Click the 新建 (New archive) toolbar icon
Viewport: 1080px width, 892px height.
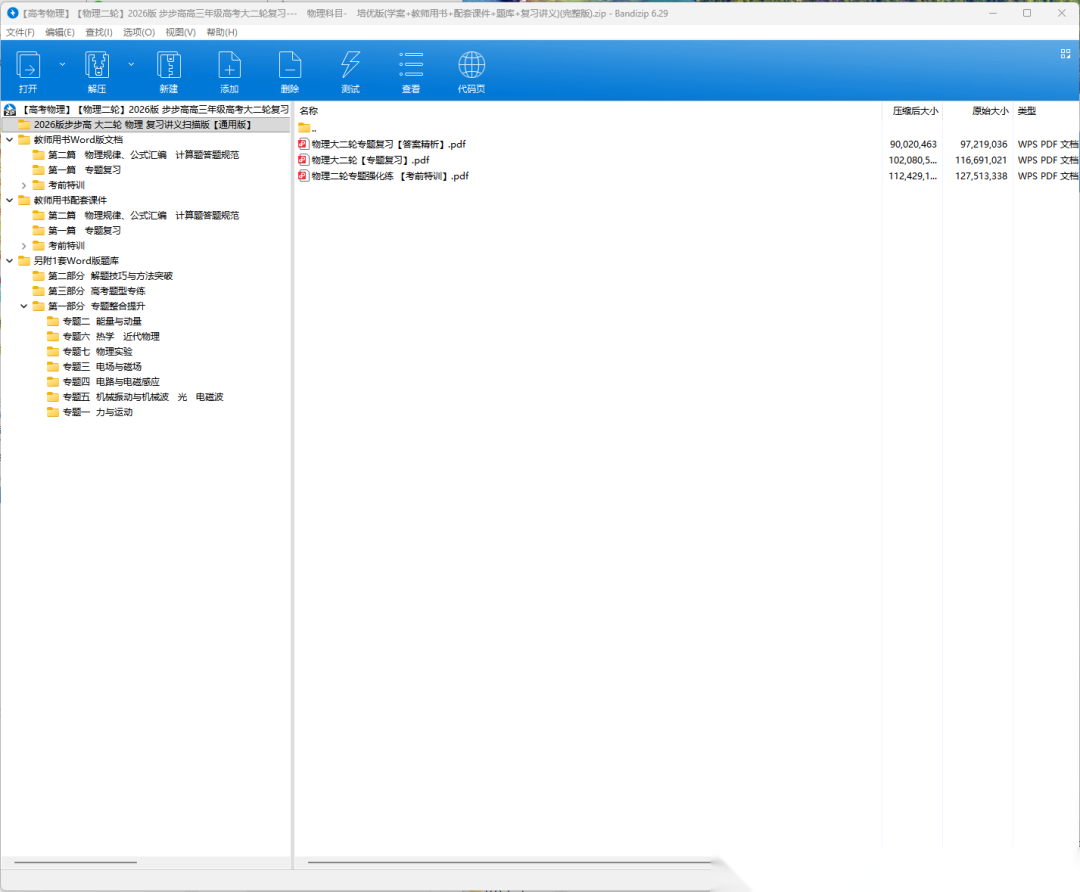pos(168,66)
